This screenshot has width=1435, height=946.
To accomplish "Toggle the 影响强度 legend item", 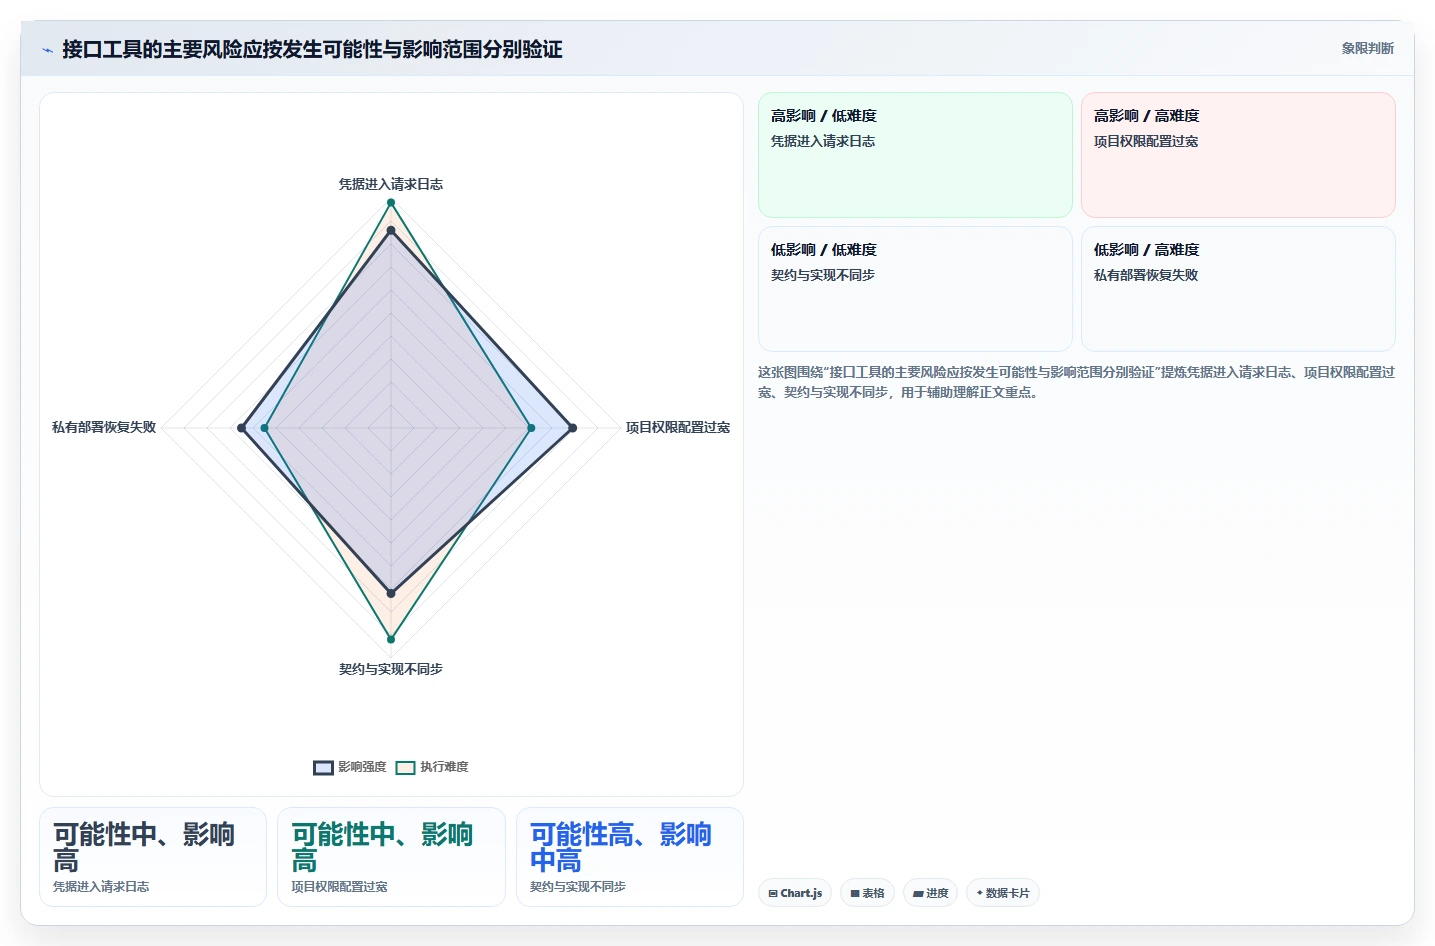I will coord(350,767).
